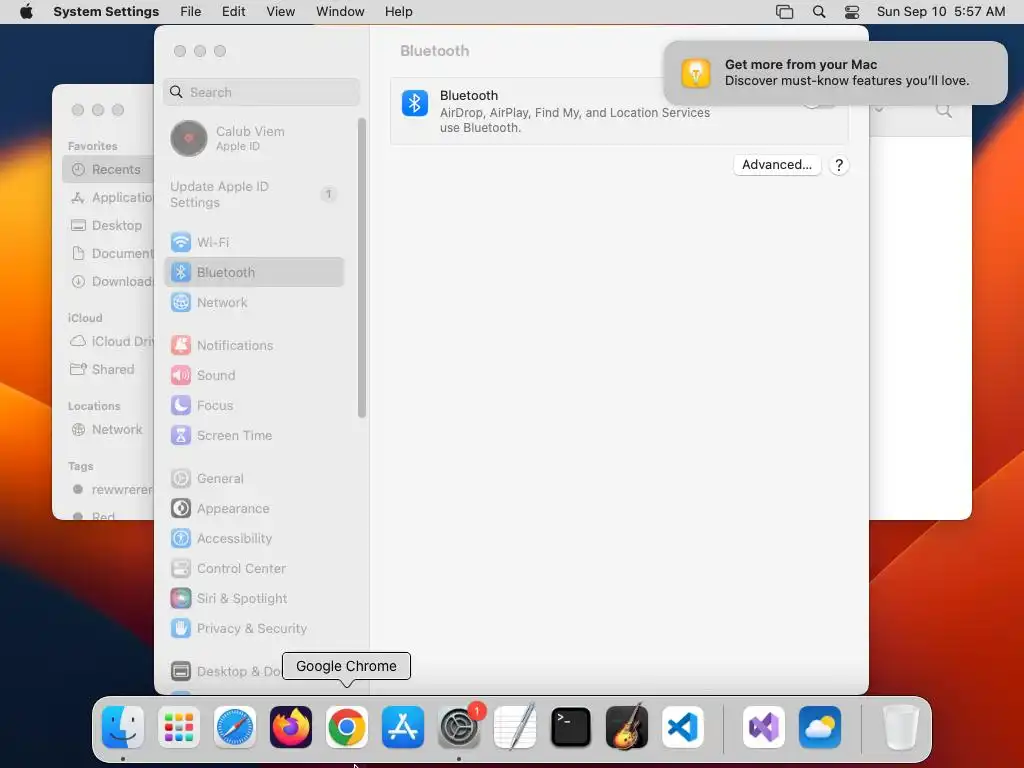Open Spotlight search in menu bar
The width and height of the screenshot is (1024, 768).
coord(819,12)
